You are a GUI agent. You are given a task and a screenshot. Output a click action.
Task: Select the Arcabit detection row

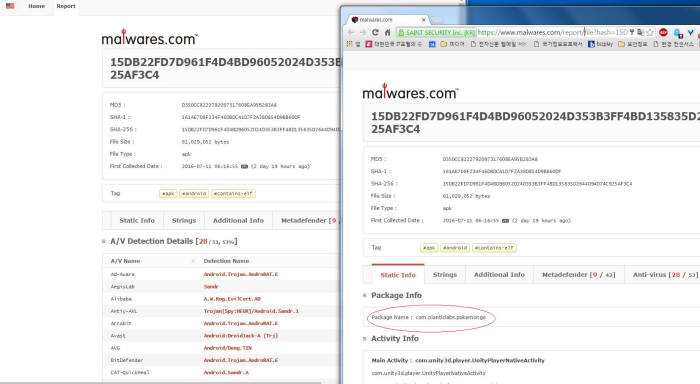coord(221,323)
